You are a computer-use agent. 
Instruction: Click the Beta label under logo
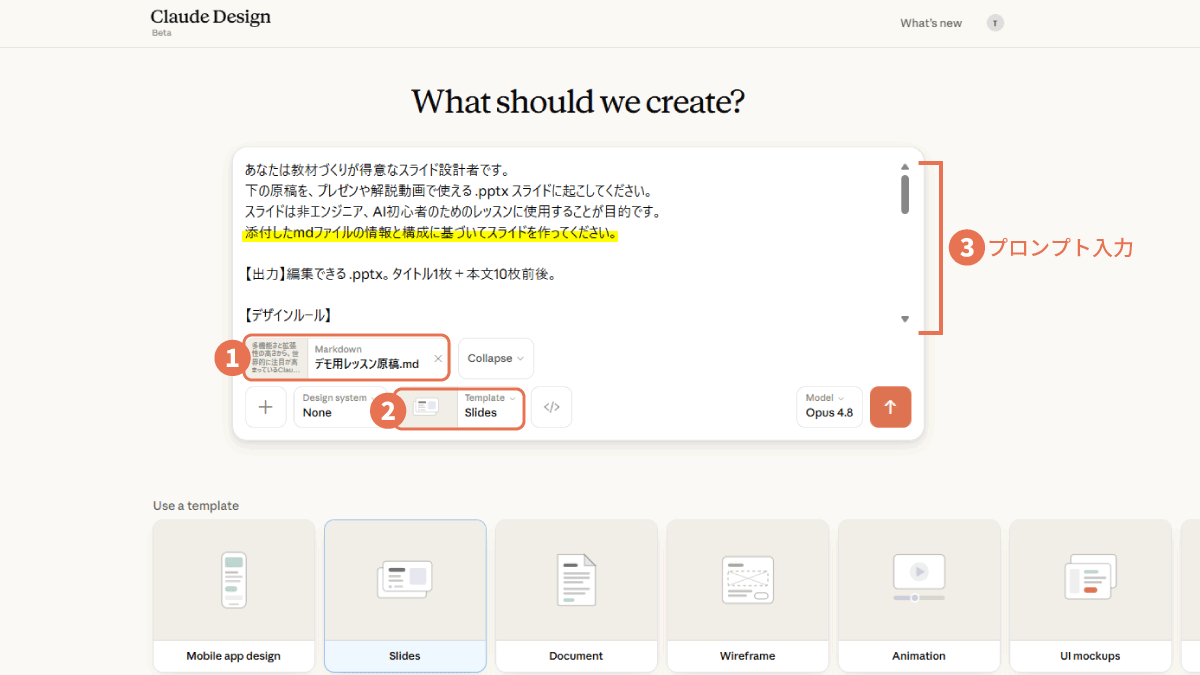(x=161, y=33)
